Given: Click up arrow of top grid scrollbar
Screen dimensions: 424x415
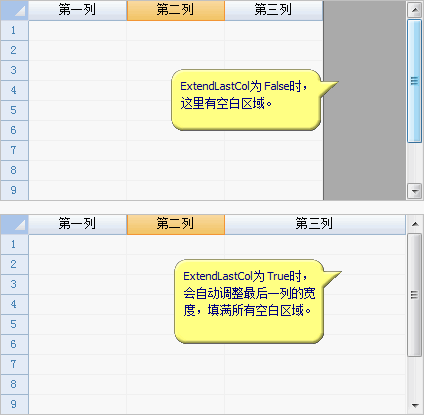Looking at the screenshot, I should click(415, 10).
